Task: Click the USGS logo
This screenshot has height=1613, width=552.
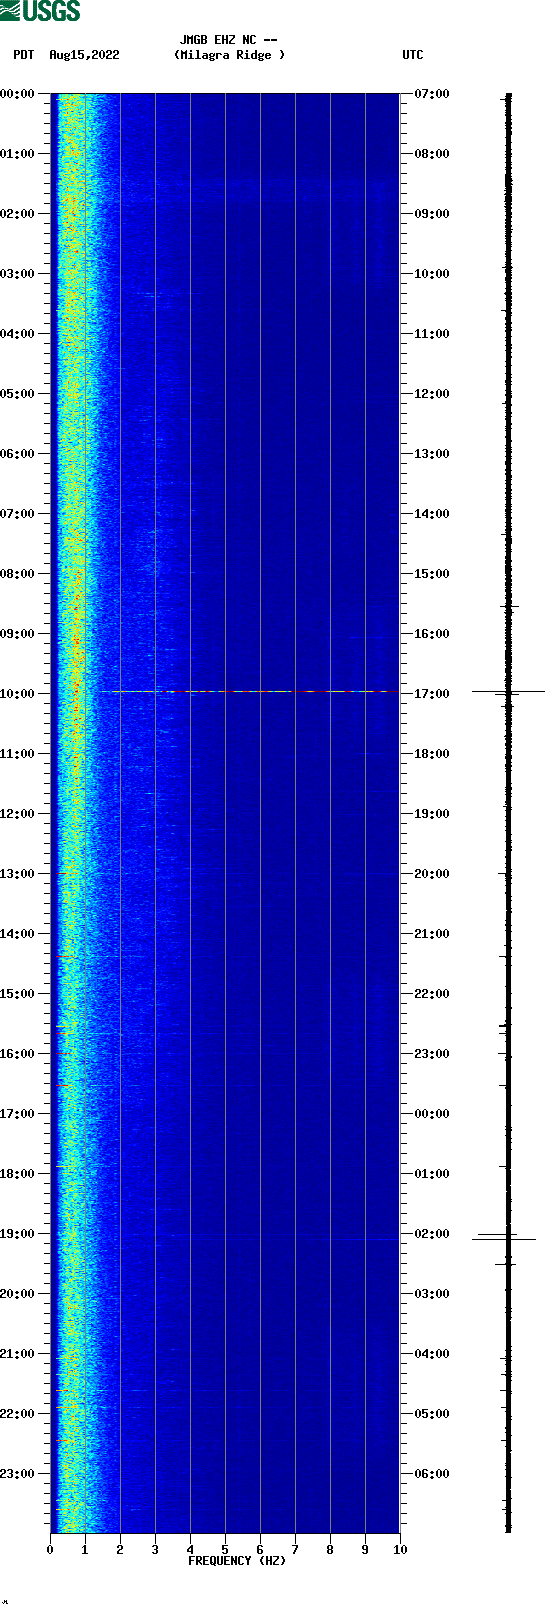Action: [x=40, y=11]
